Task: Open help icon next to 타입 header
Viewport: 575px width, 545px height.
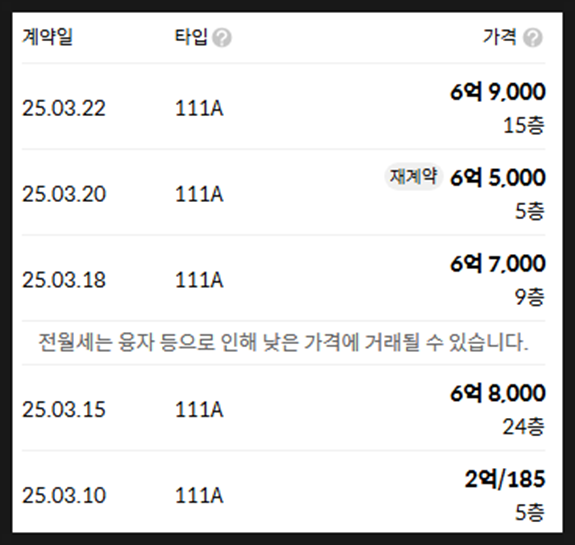Action: (x=222, y=38)
